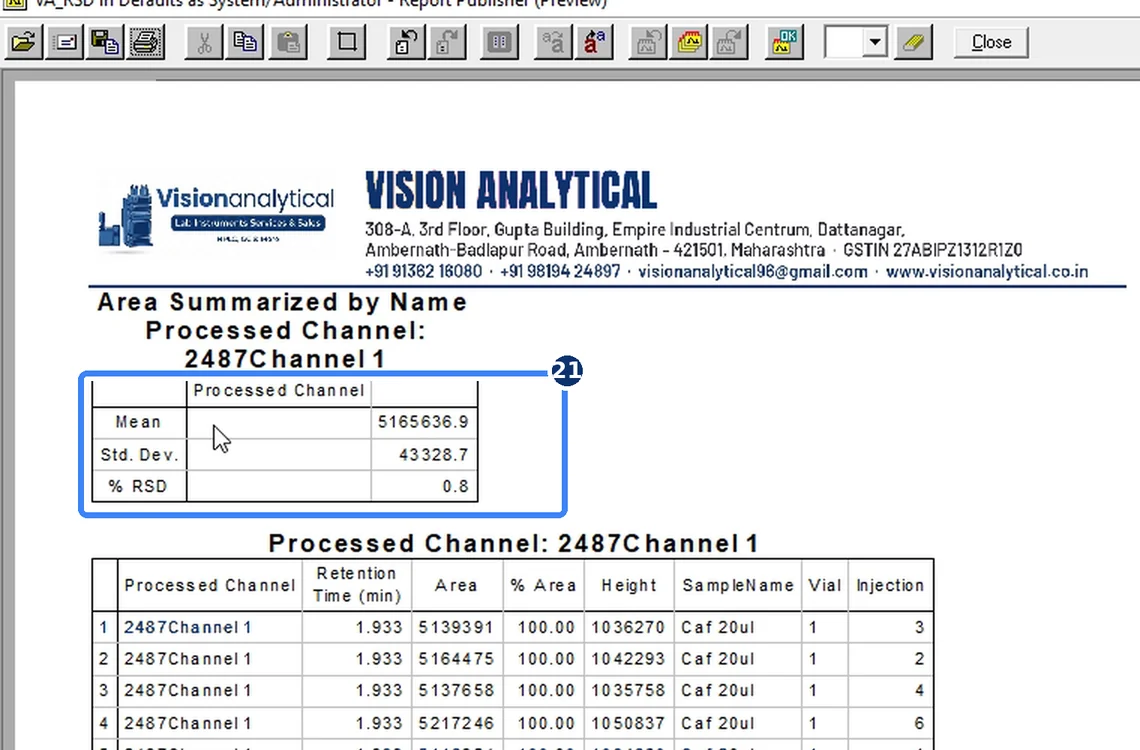The image size is (1140, 750).
Task: Click the square frame selection icon
Action: click(347, 42)
